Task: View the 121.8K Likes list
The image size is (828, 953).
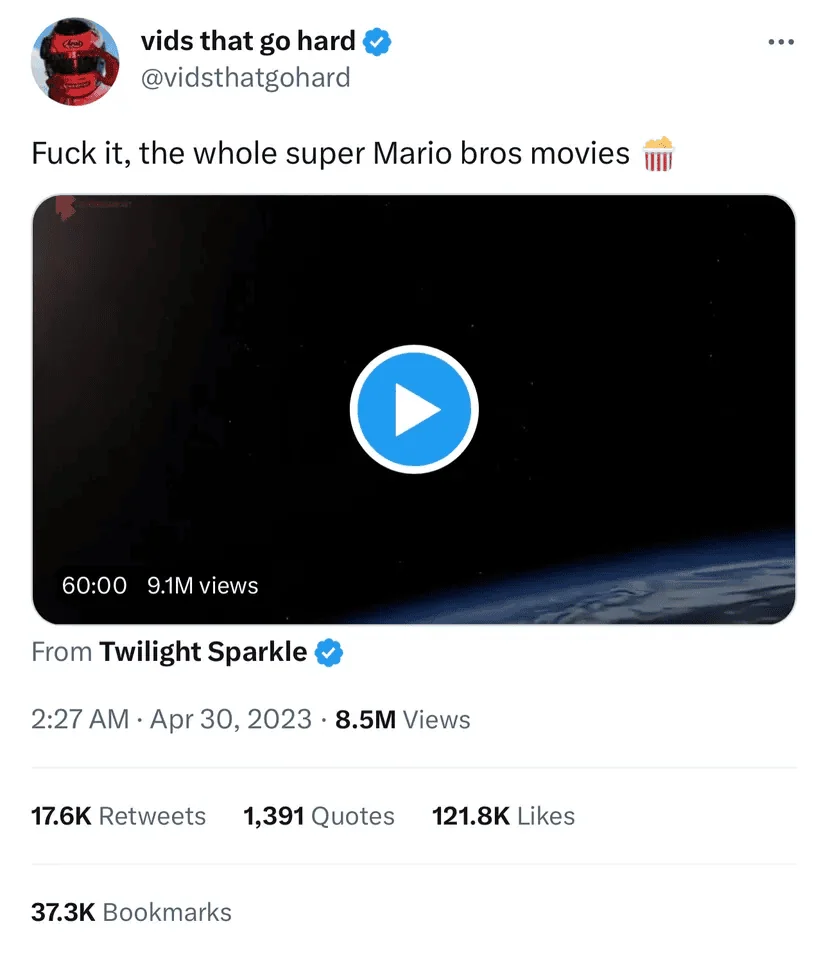Action: coord(504,816)
